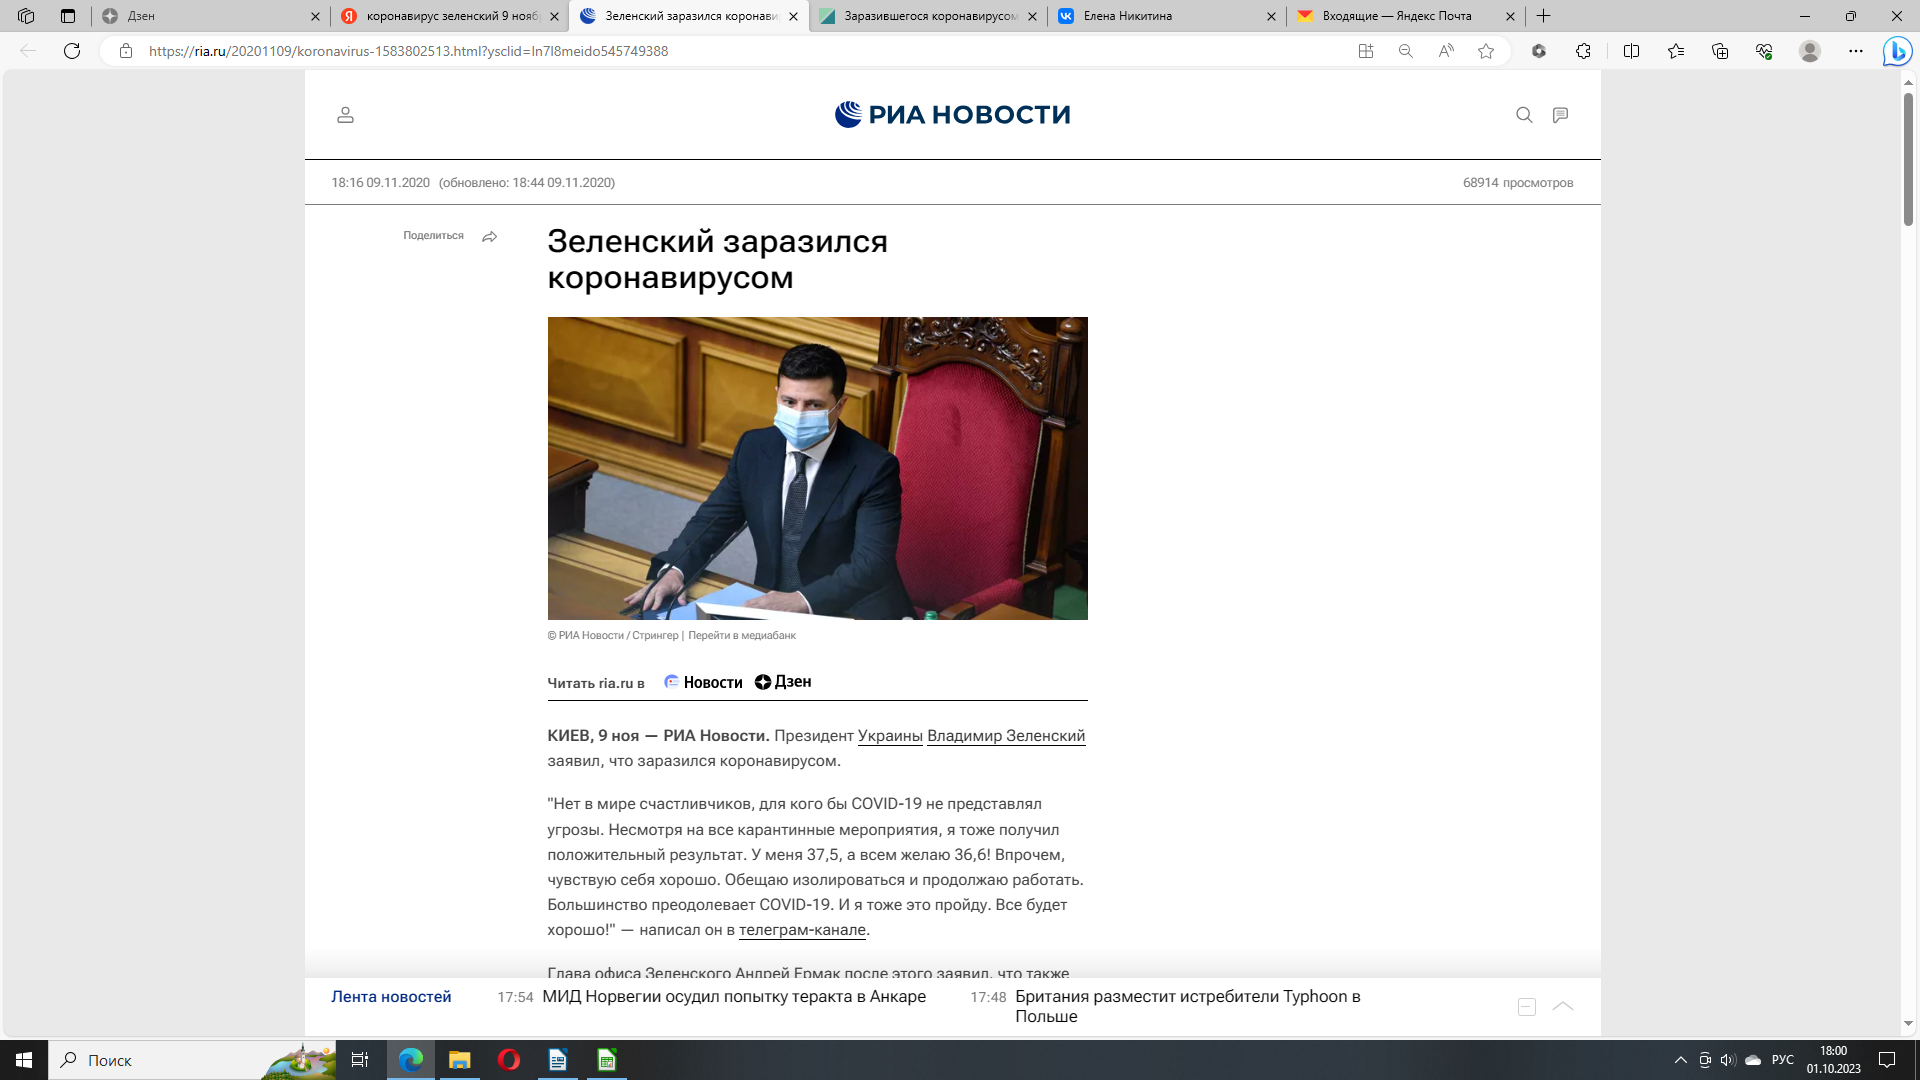Close the Дзен tab

click(315, 16)
